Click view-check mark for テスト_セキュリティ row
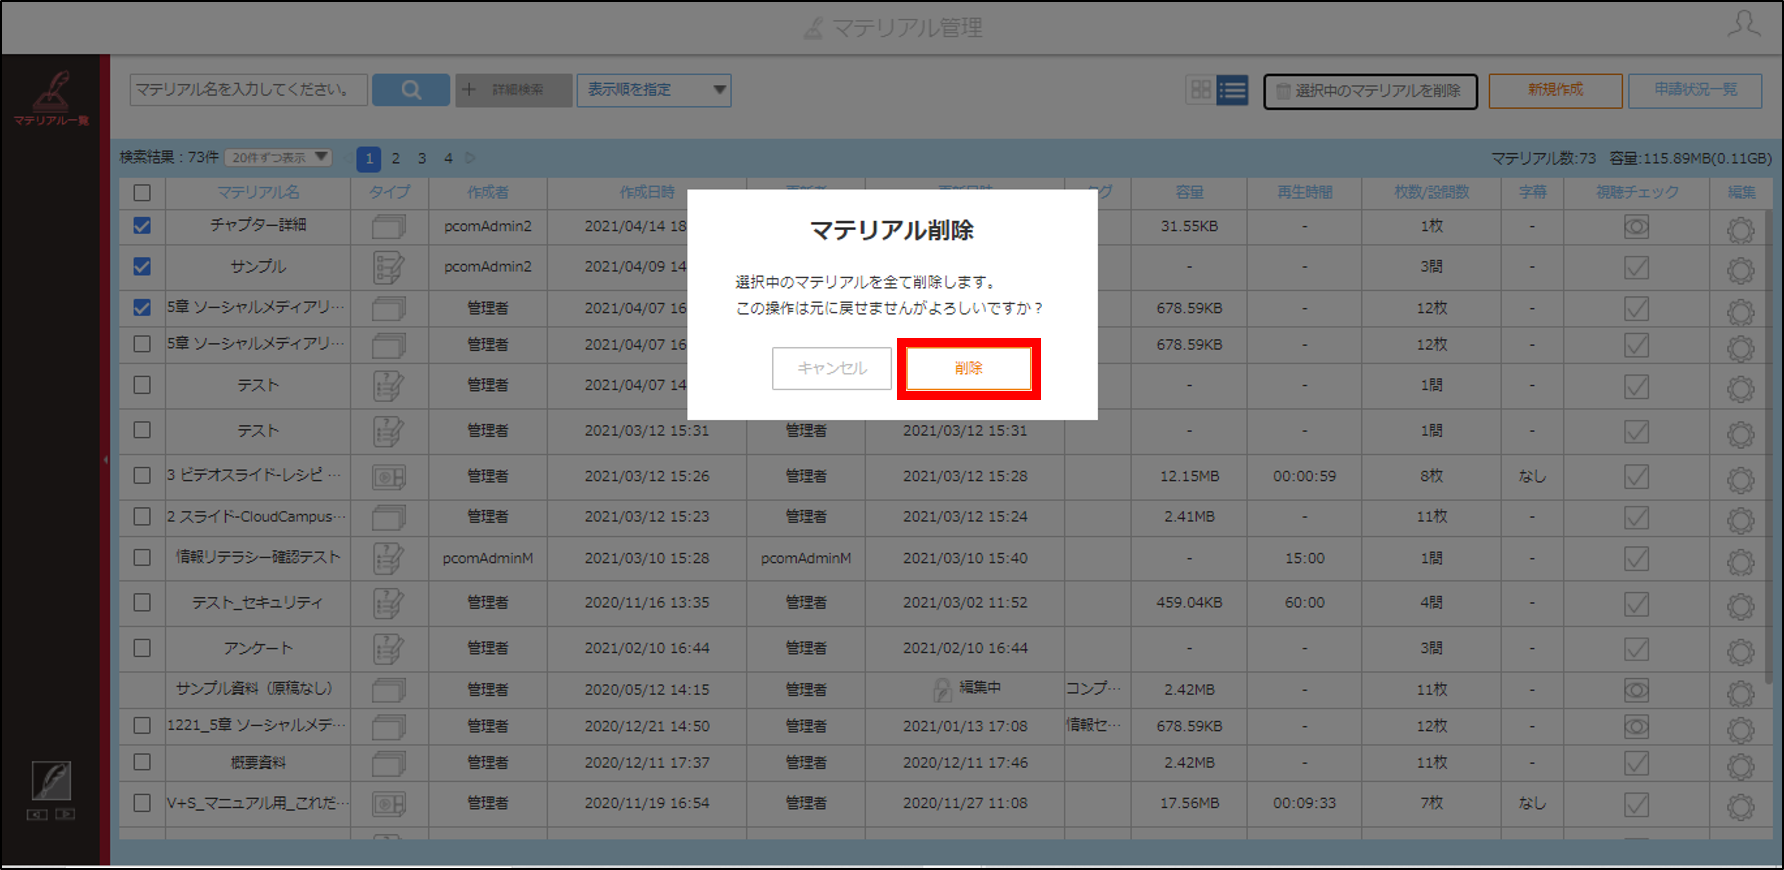 1636,604
